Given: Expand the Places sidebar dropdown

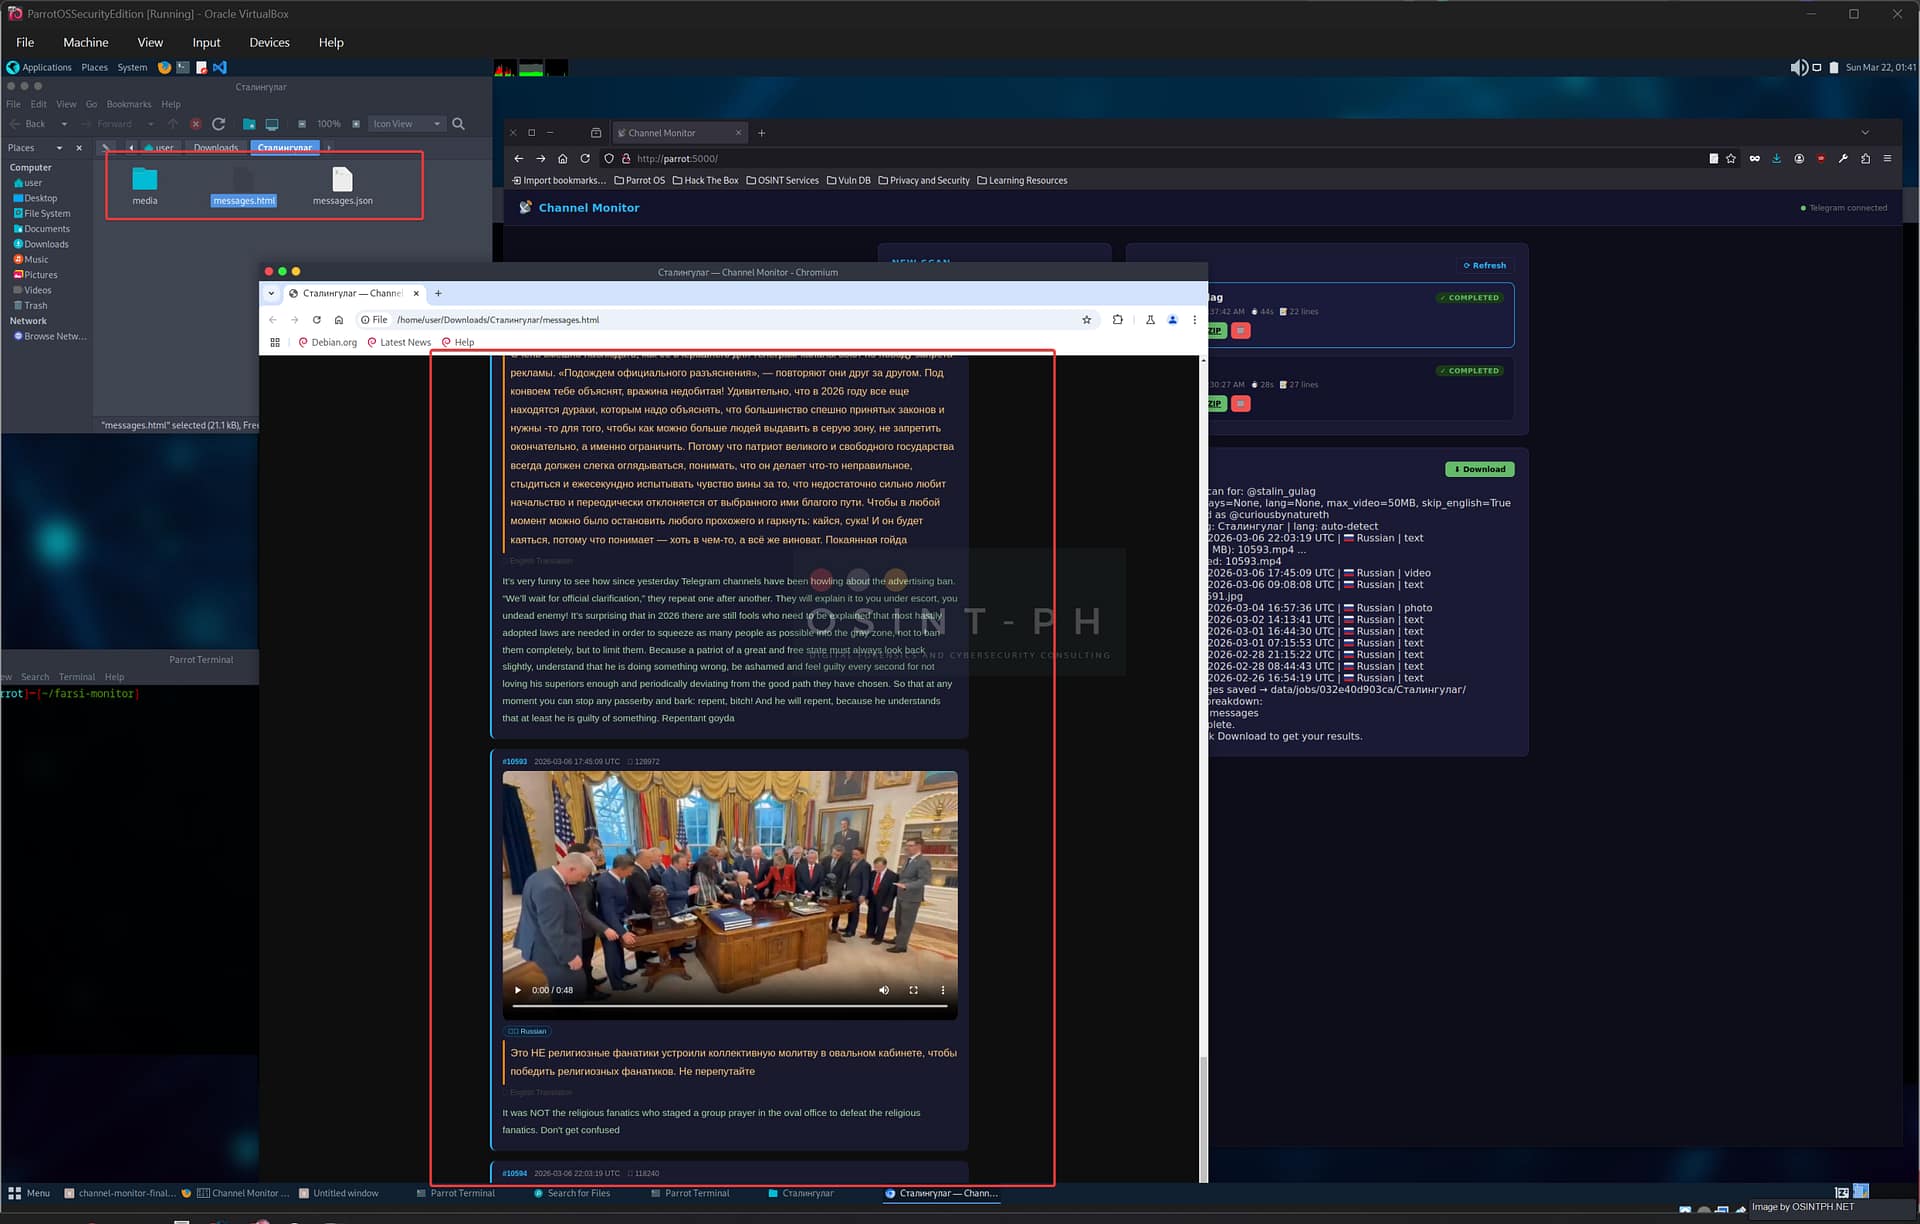Looking at the screenshot, I should coord(59,148).
